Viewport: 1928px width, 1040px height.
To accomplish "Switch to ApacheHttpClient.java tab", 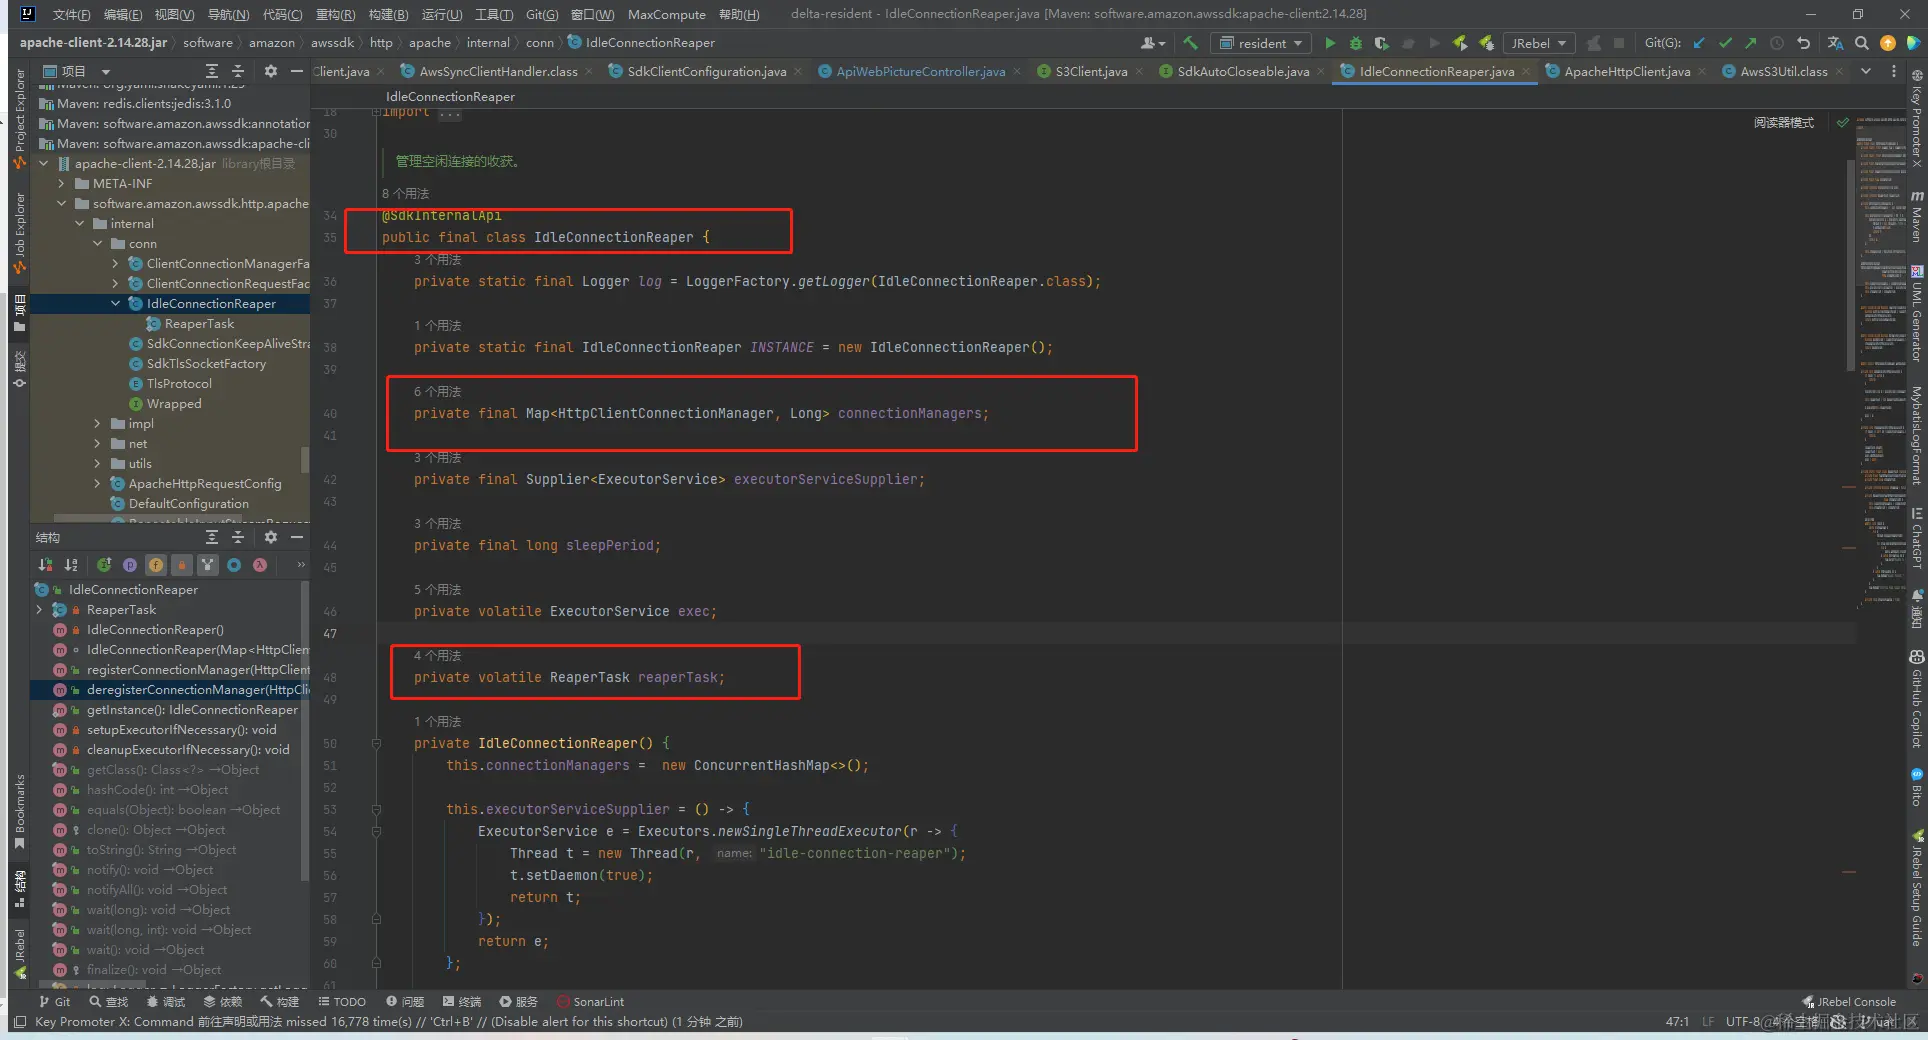I will 1626,71.
